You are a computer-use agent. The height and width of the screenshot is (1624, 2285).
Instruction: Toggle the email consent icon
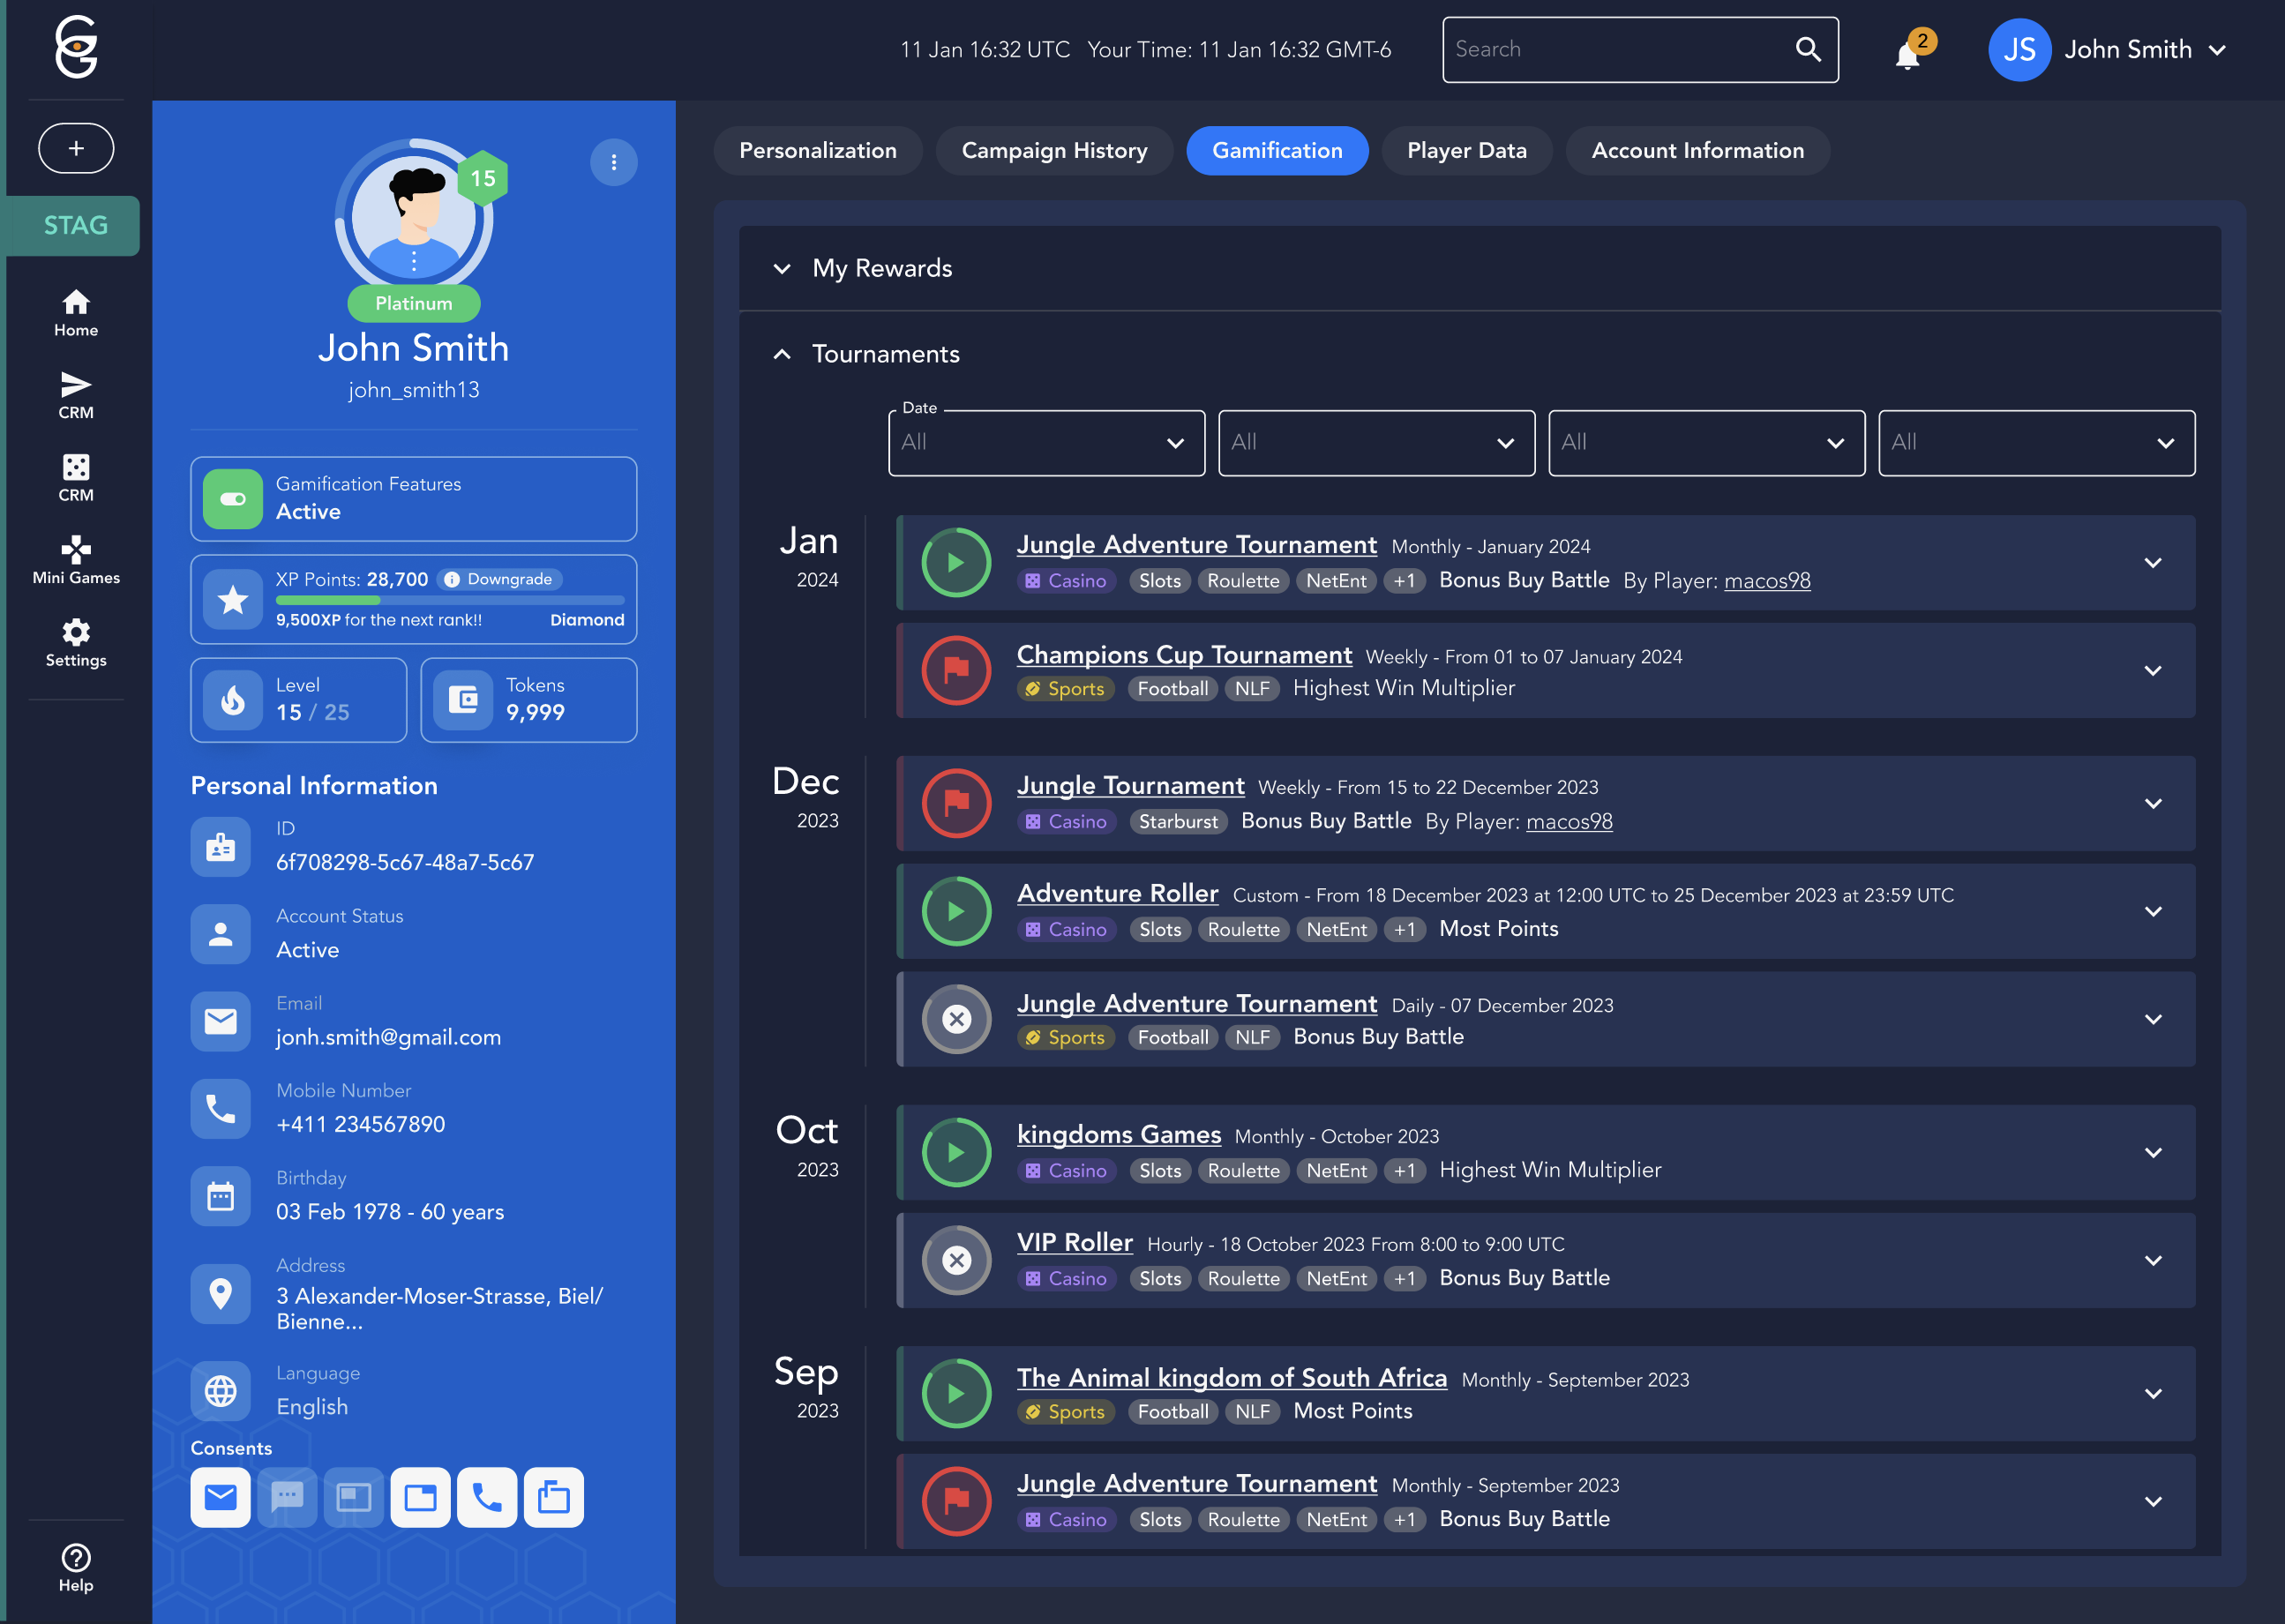click(220, 1496)
